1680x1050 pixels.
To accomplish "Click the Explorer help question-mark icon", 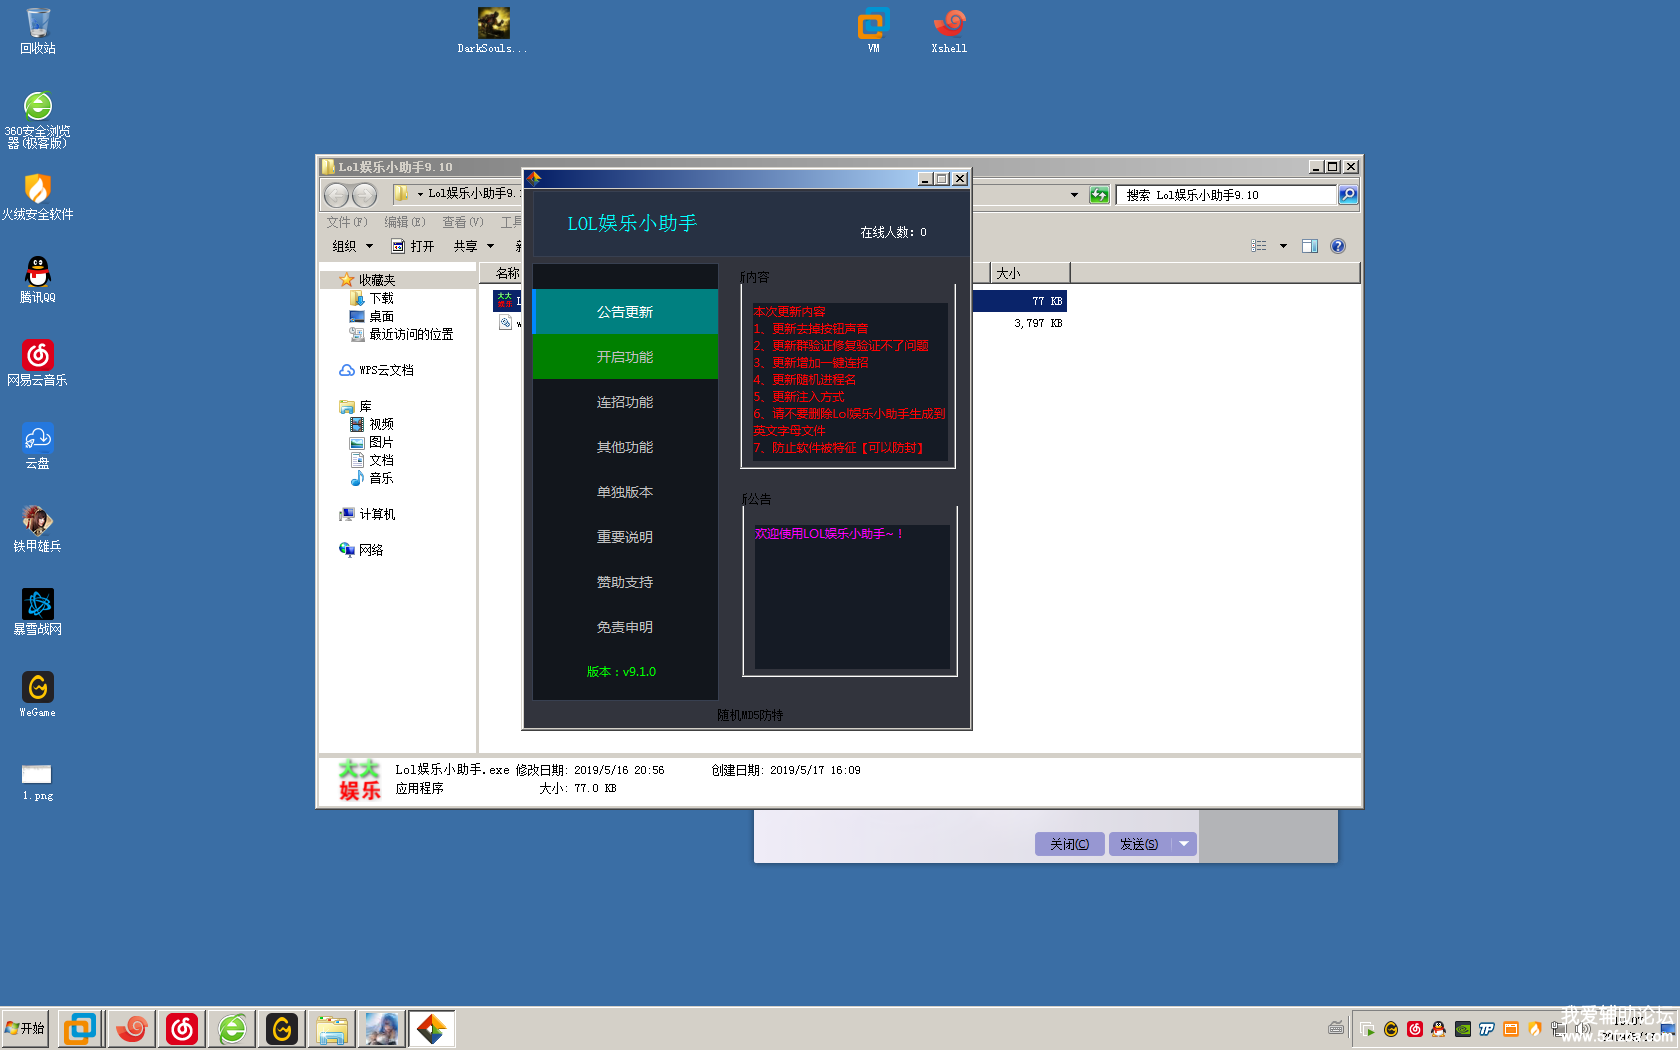I will (x=1338, y=246).
